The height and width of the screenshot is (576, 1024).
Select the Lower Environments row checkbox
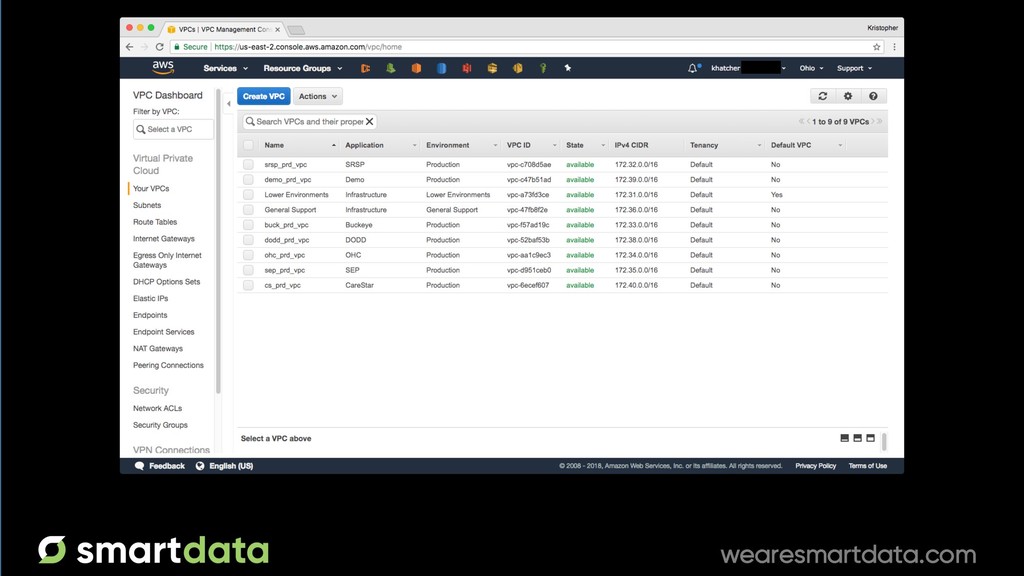click(248, 195)
